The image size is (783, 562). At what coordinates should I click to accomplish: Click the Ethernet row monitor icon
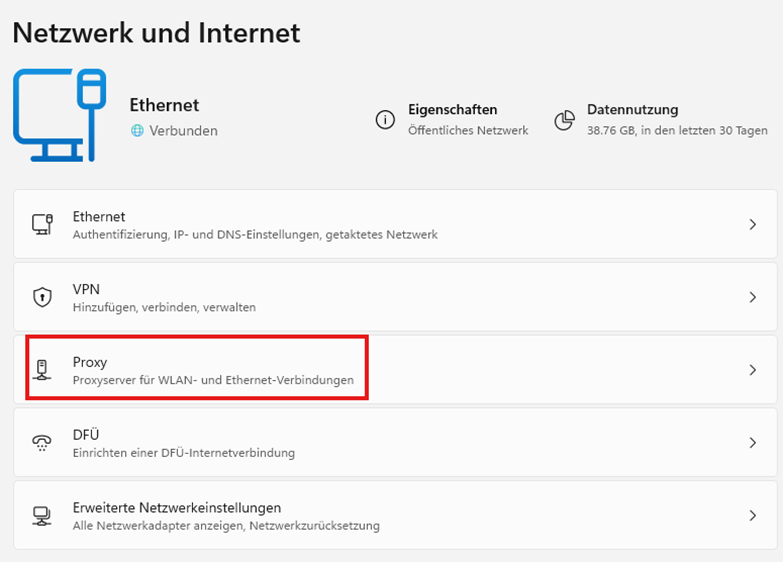pyautogui.click(x=42, y=225)
